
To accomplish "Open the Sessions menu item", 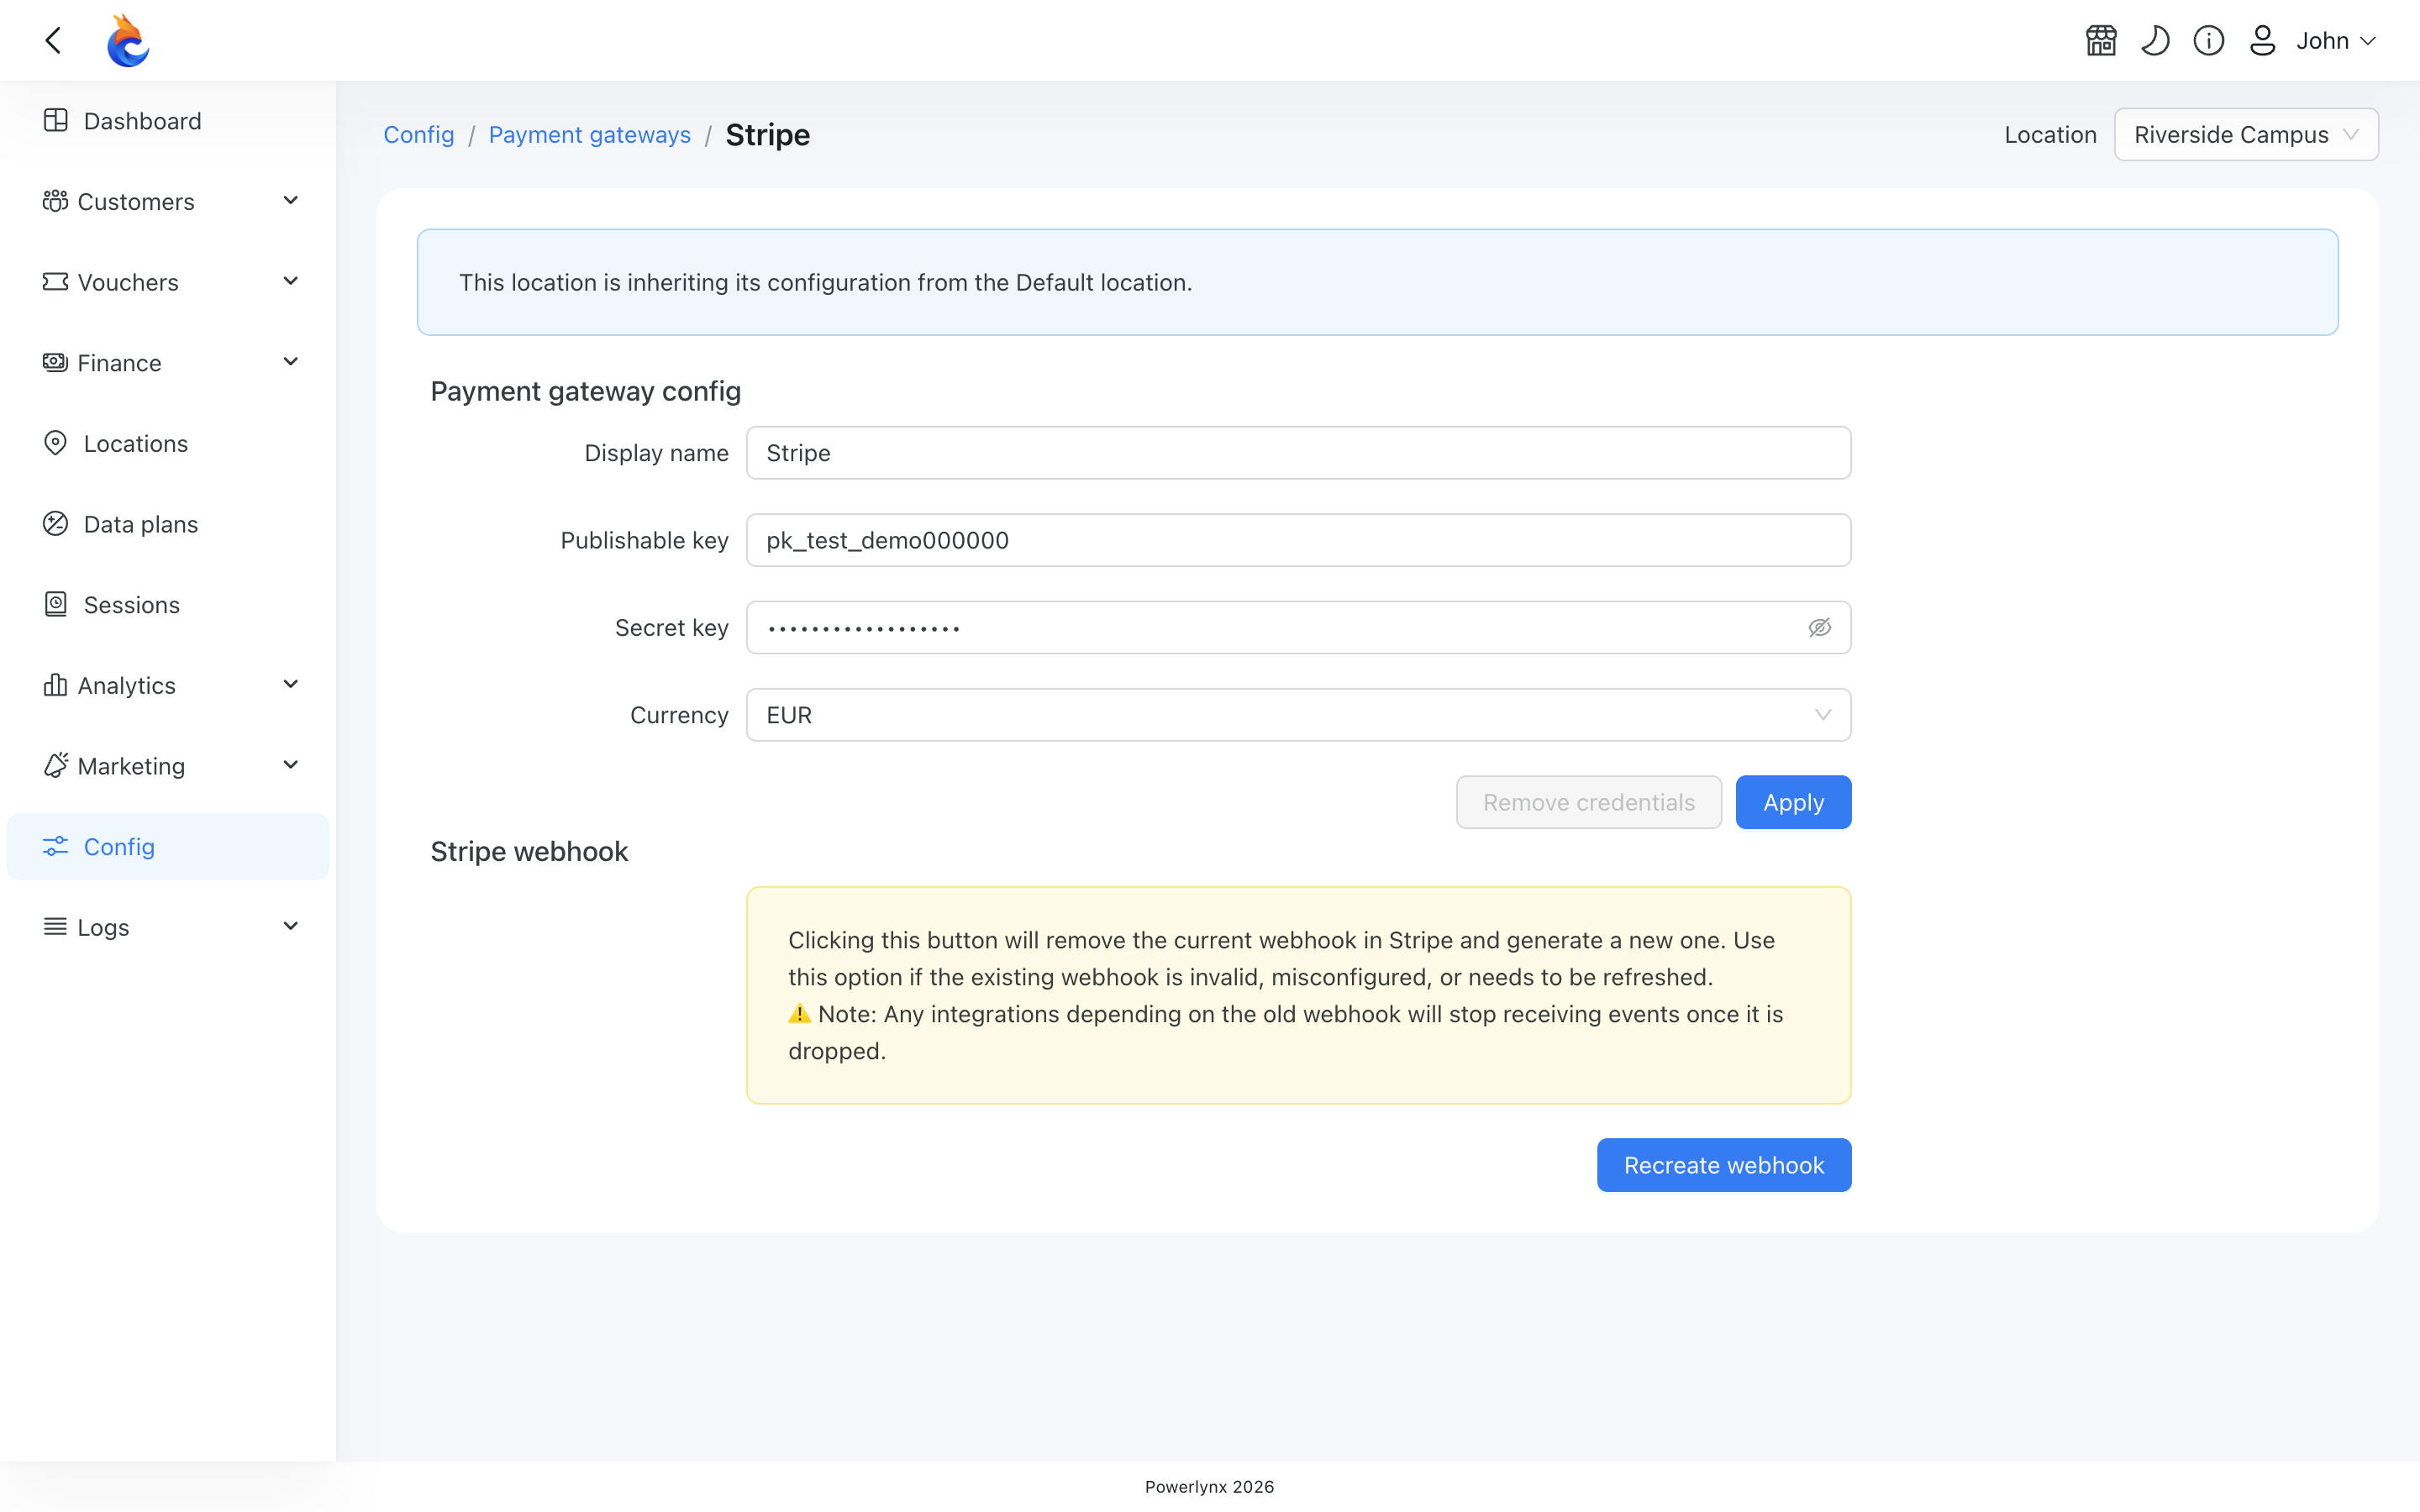I will [168, 605].
